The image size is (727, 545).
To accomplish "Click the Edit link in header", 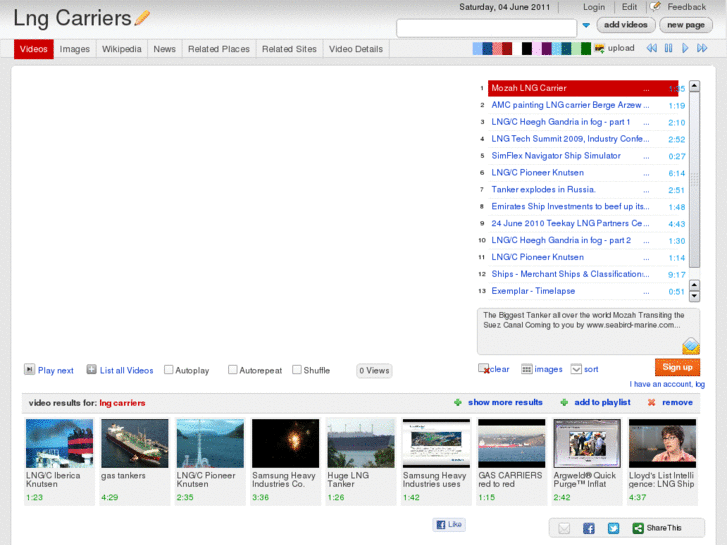I will tap(629, 7).
